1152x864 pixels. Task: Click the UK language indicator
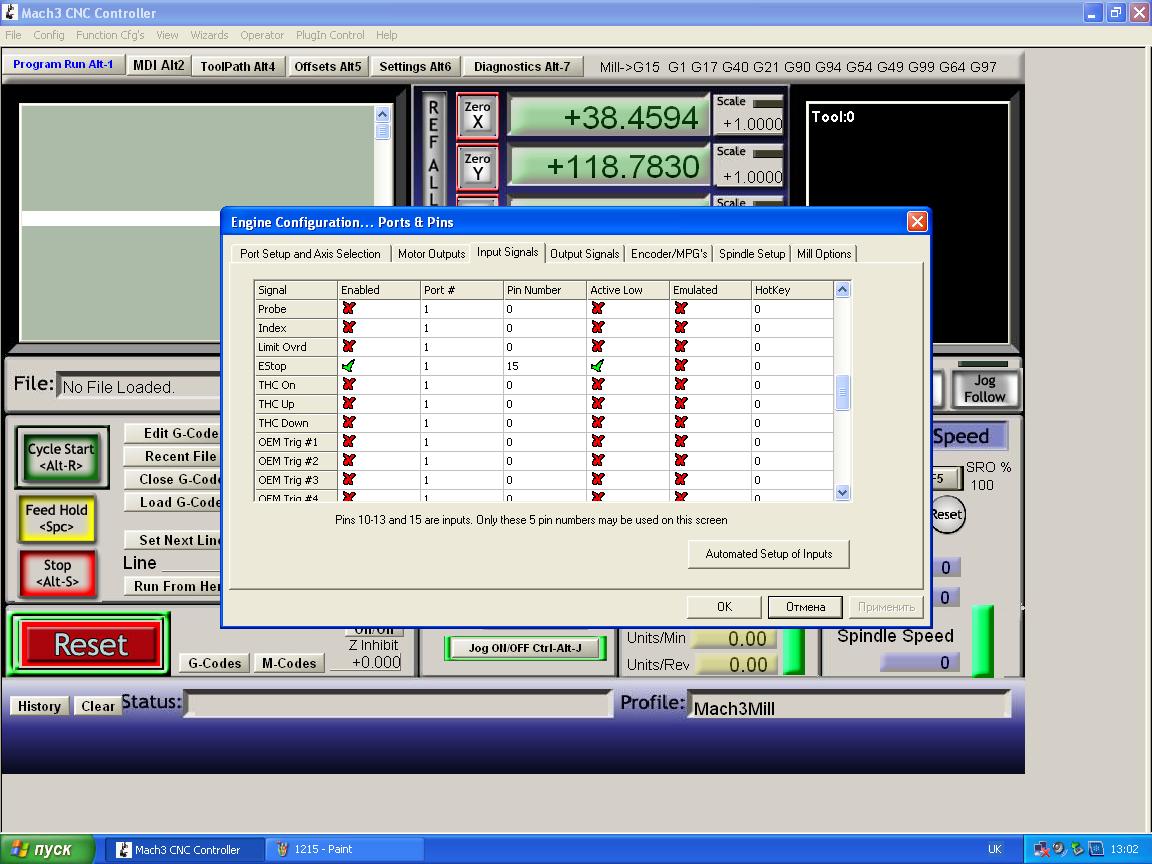click(x=995, y=849)
